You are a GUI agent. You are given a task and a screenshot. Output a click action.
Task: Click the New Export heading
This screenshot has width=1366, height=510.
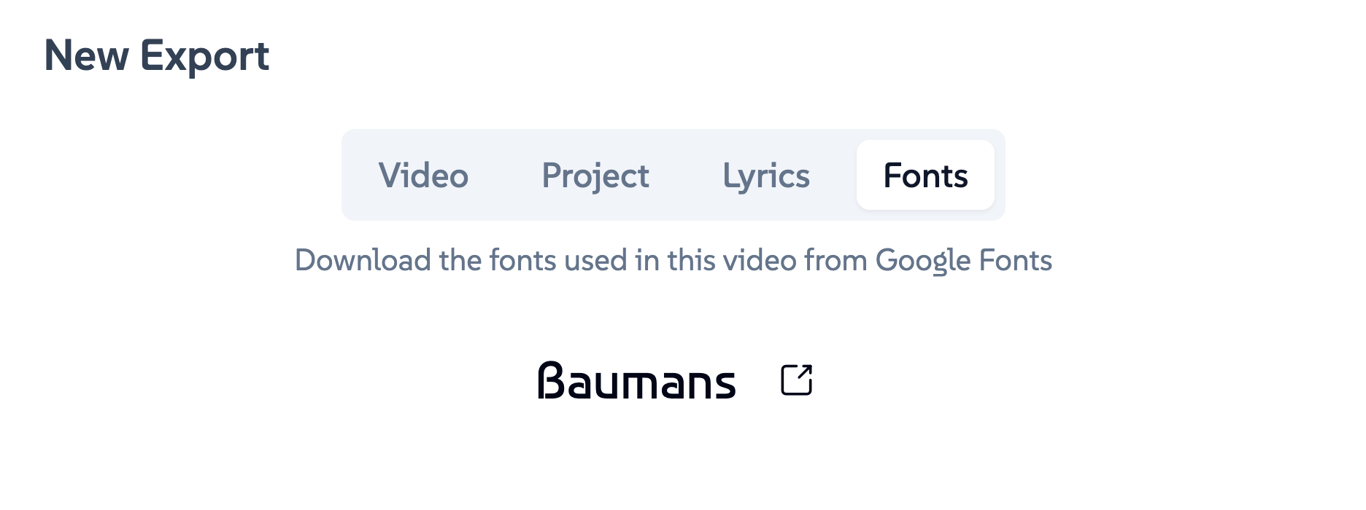click(157, 55)
